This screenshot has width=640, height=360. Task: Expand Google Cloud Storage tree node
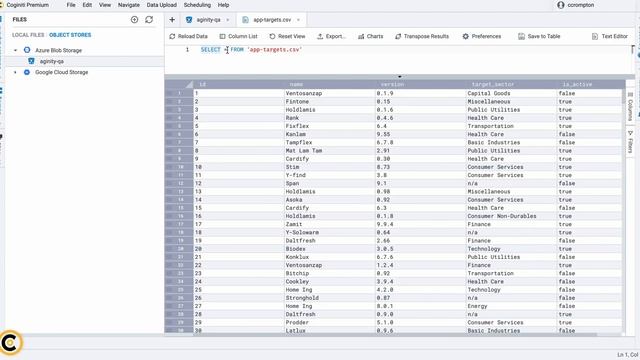click(16, 72)
